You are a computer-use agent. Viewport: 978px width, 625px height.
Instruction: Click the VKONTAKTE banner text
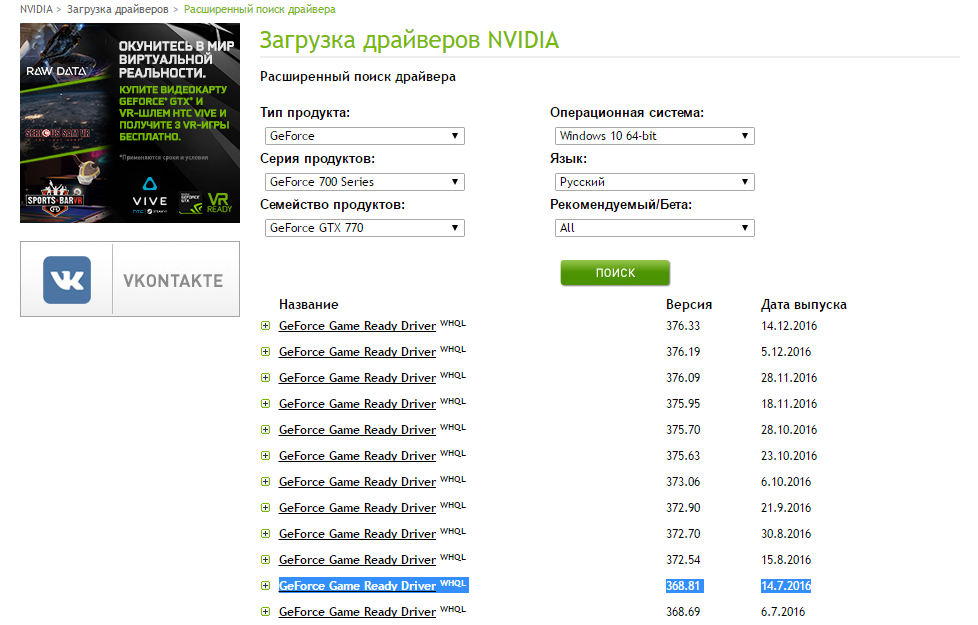[x=173, y=281]
